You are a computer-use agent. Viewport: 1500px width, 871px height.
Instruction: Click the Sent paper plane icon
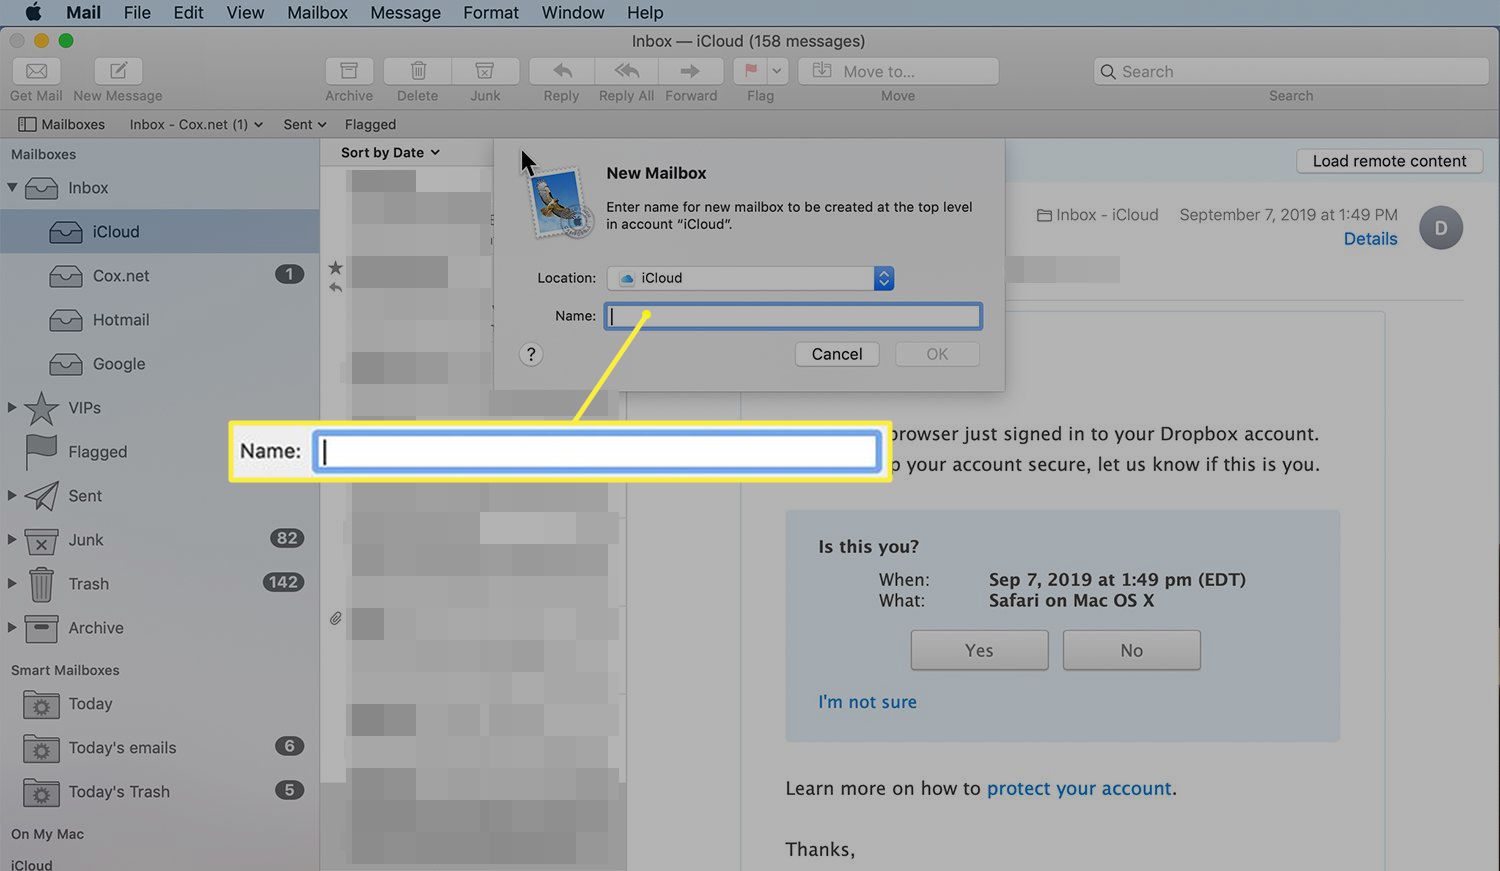click(x=41, y=495)
